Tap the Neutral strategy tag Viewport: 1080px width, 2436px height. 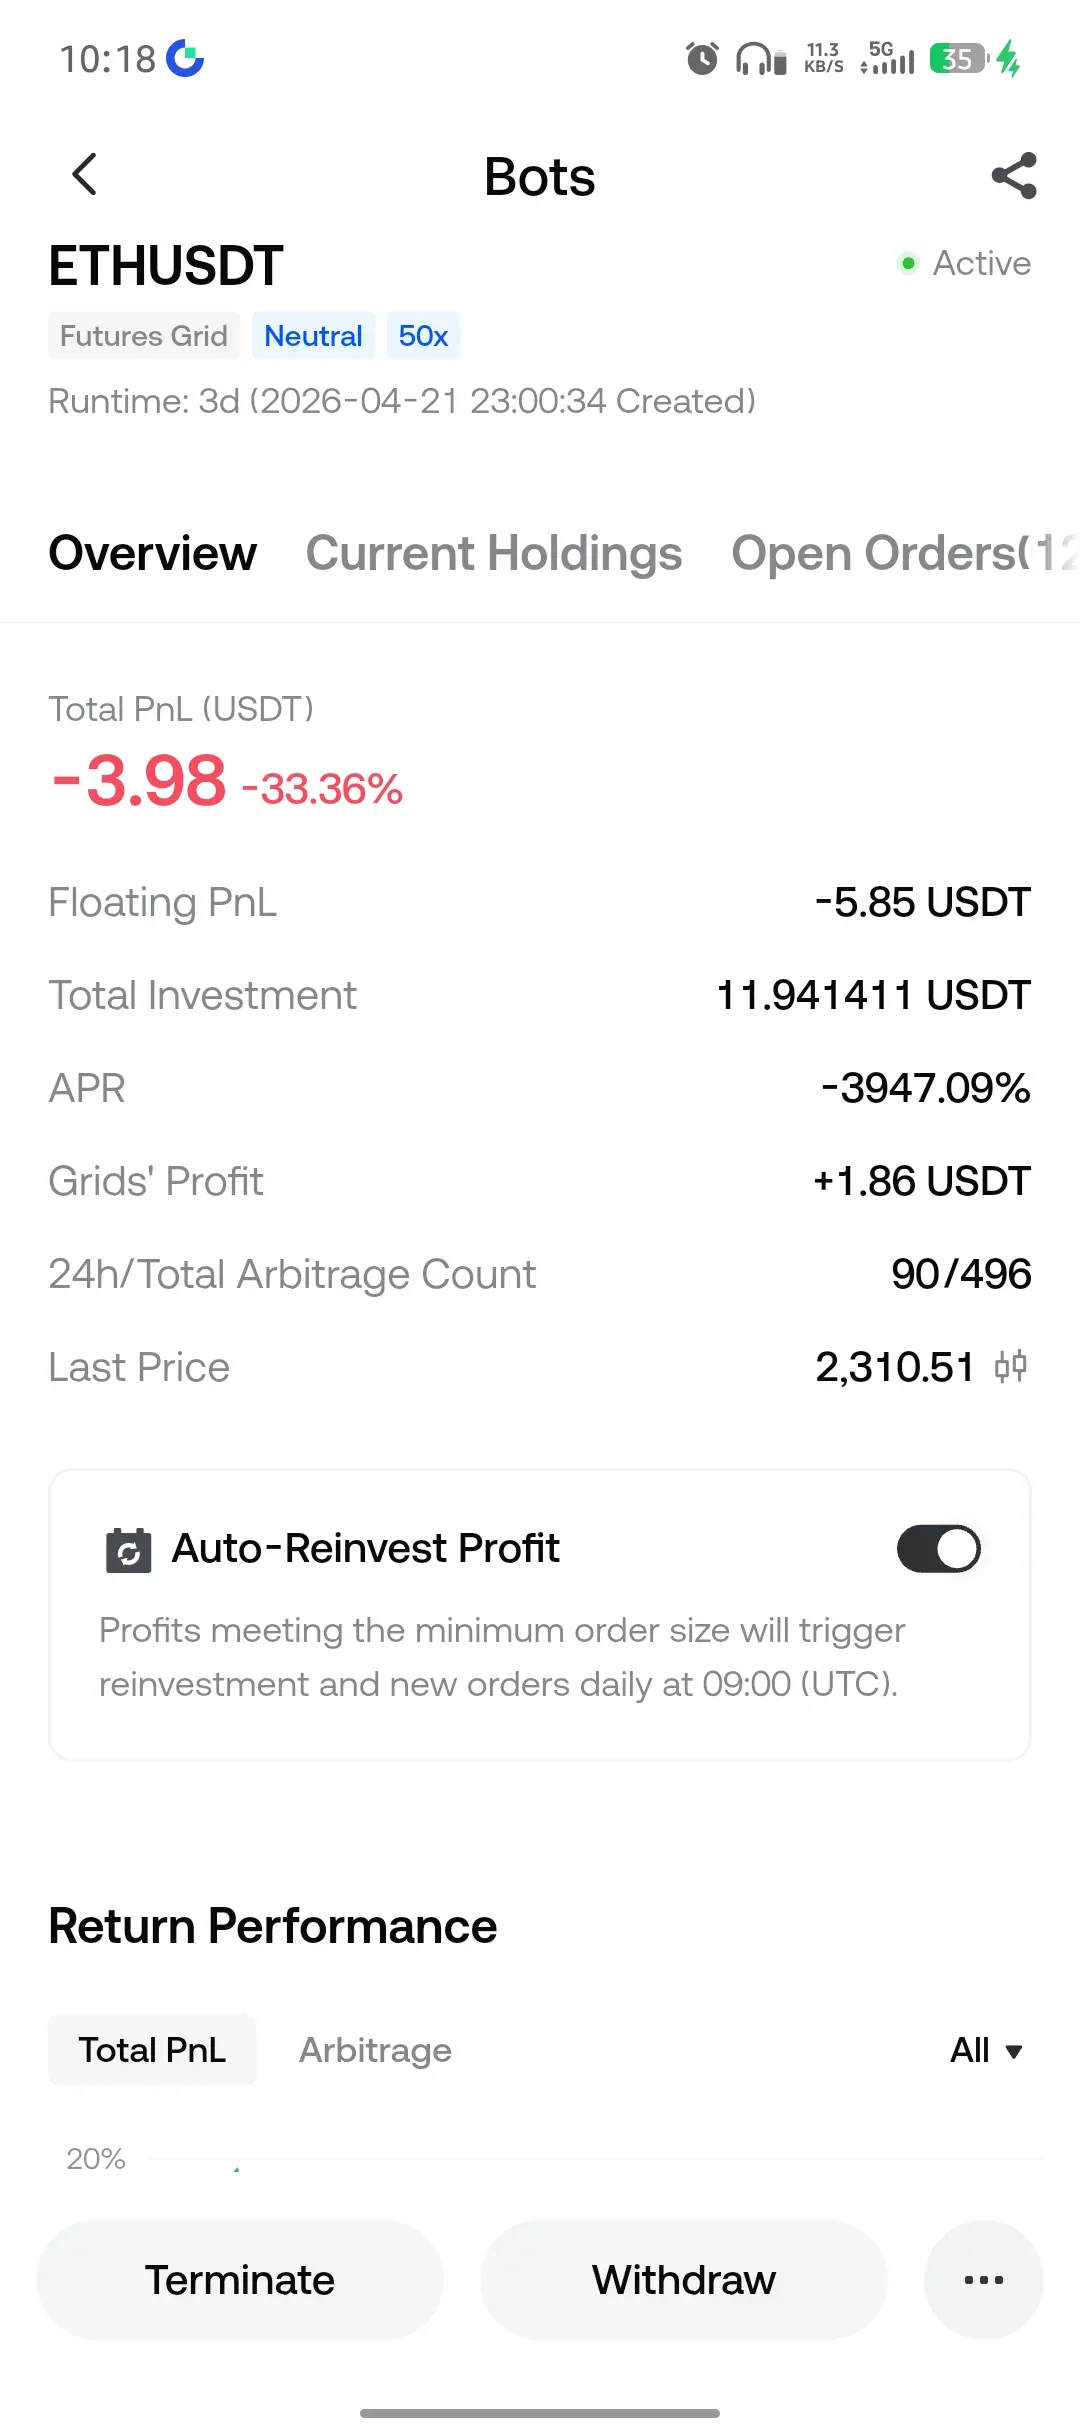coord(313,336)
